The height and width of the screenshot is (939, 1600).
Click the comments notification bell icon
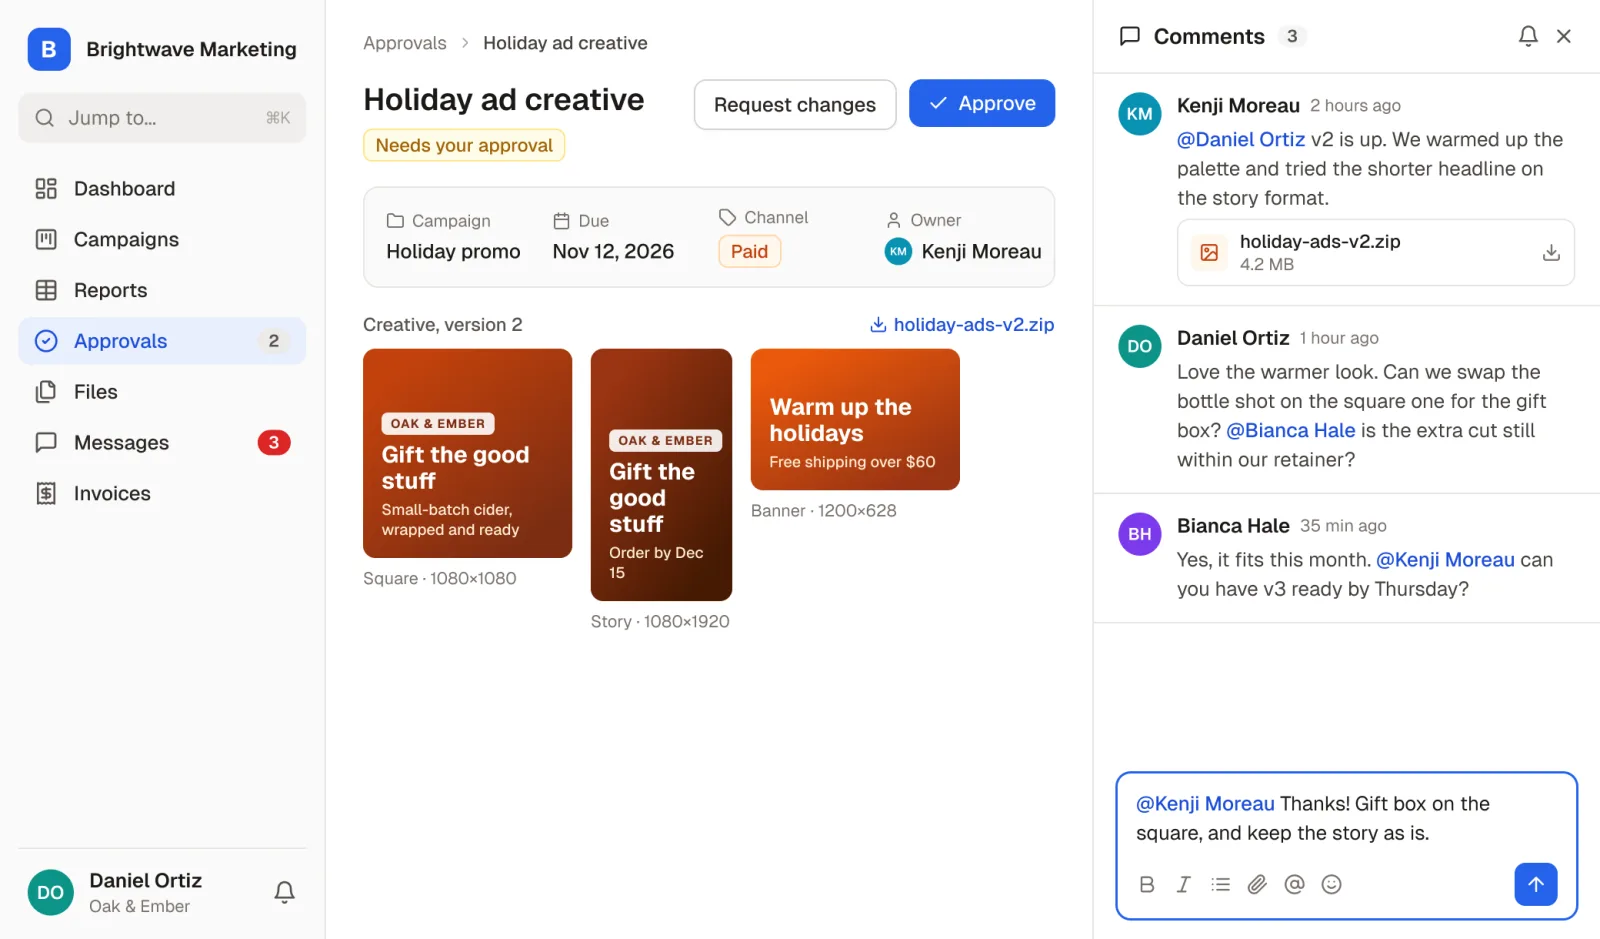(1528, 36)
